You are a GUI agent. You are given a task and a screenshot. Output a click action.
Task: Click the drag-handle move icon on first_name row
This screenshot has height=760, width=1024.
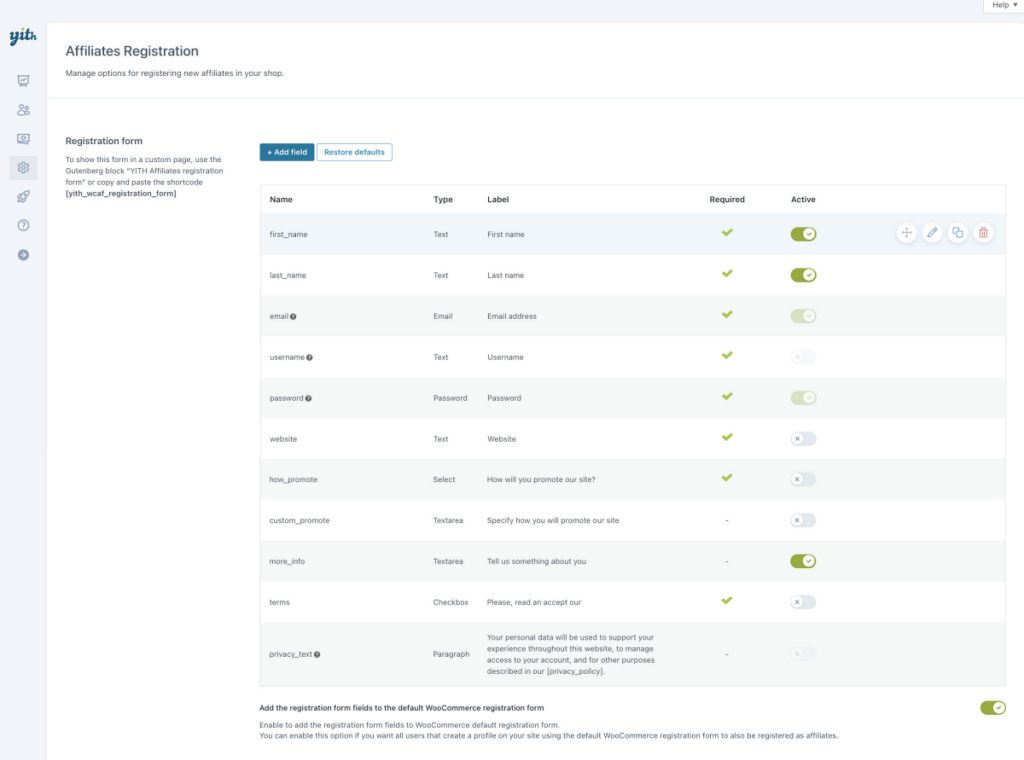[906, 232]
